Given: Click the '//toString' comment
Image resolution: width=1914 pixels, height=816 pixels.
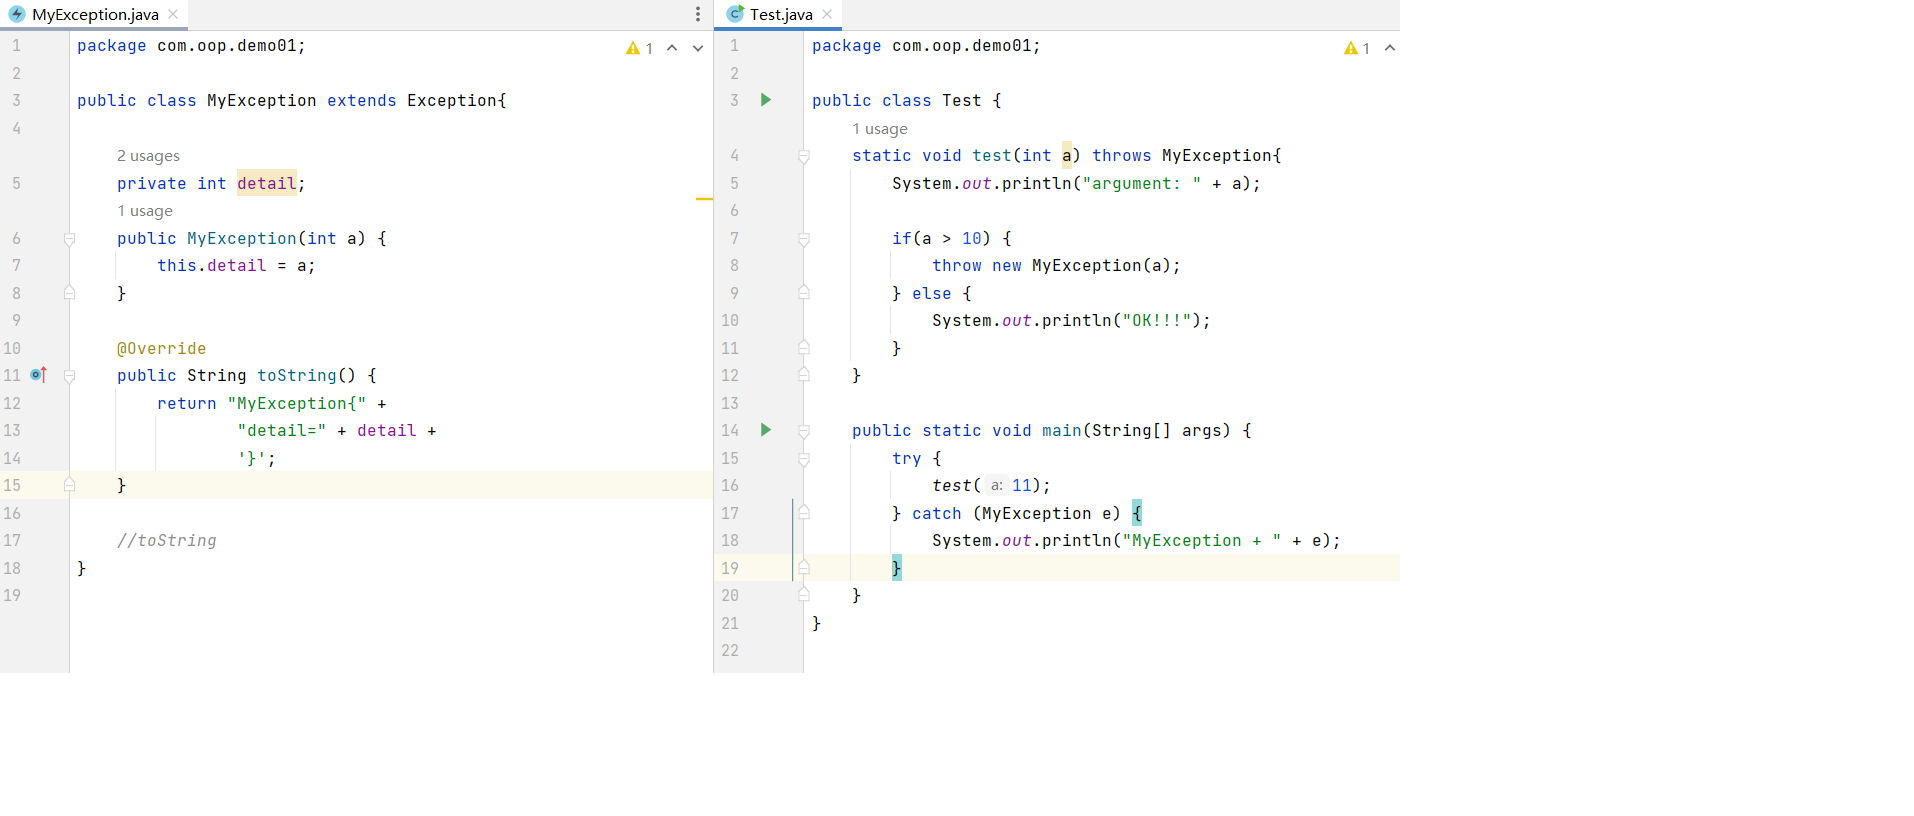Looking at the screenshot, I should pyautogui.click(x=166, y=540).
